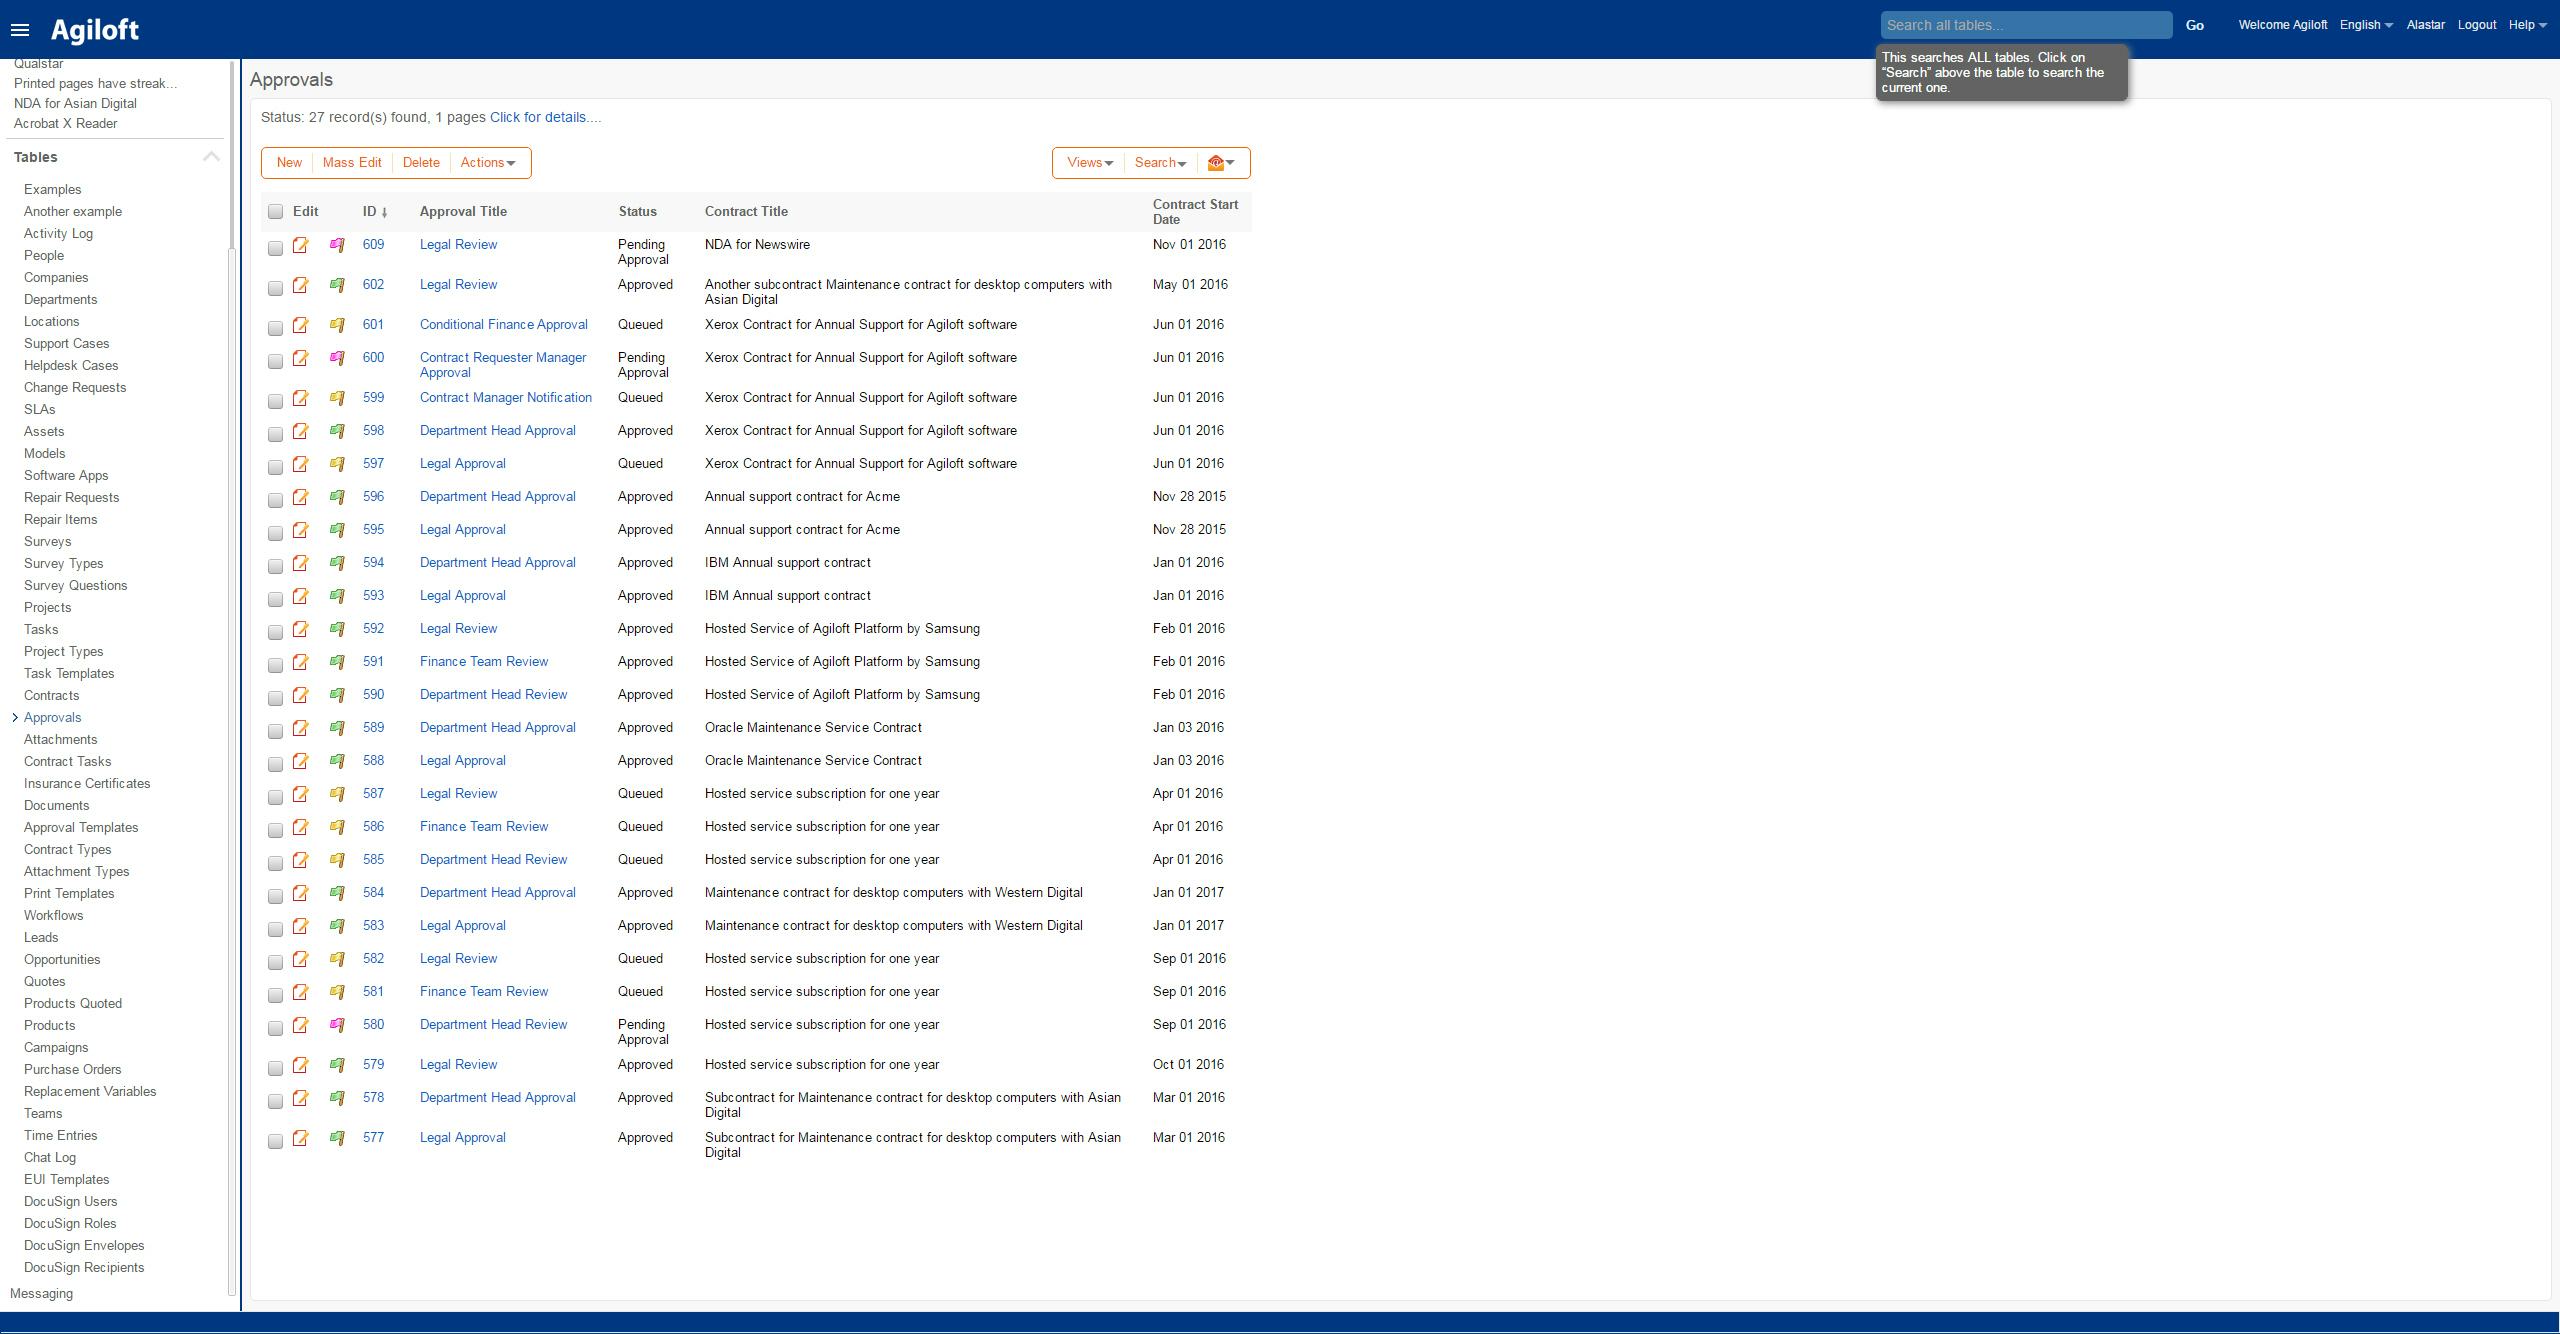Screen dimensions: 2560x1334
Task: Open the edit icon for record 609
Action: [301, 246]
